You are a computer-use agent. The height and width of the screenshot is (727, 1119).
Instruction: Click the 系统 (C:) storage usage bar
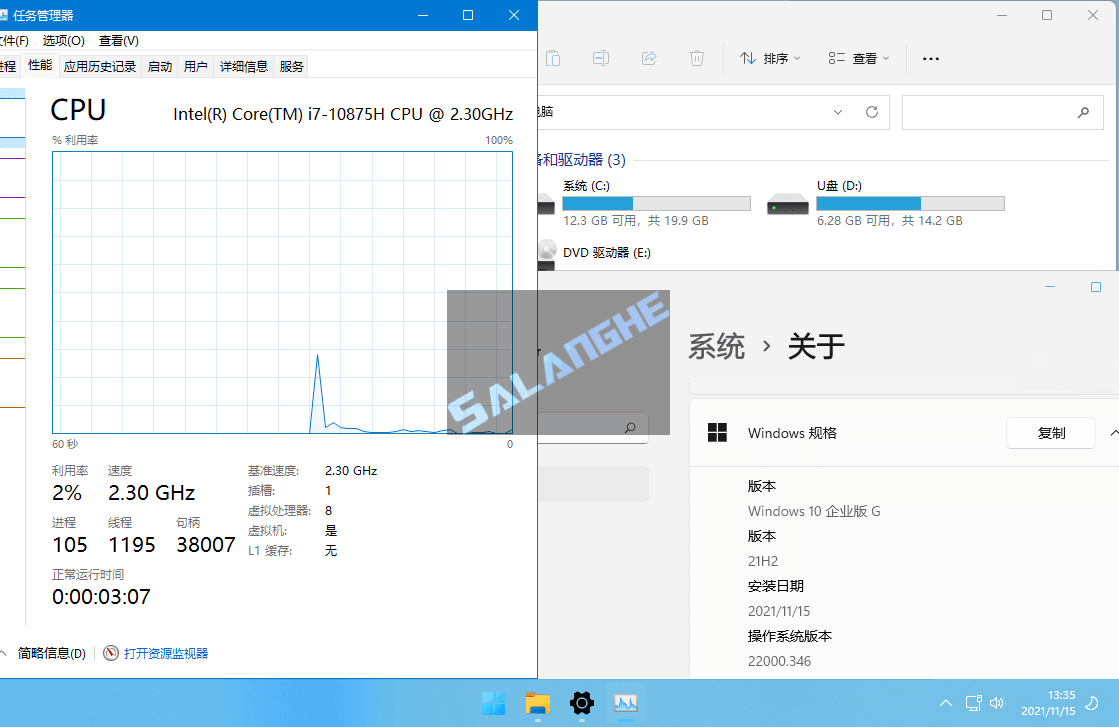(657, 203)
